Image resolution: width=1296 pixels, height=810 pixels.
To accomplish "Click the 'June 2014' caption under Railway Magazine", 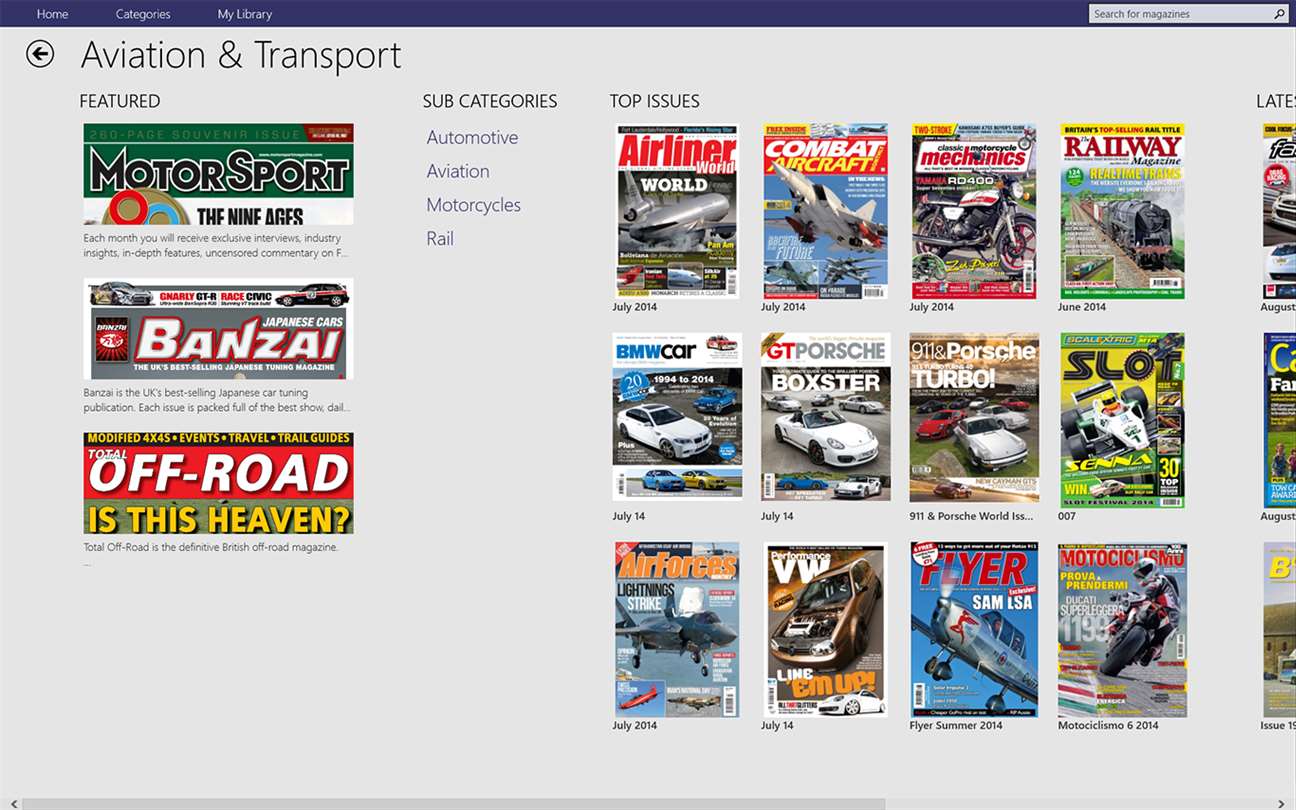I will tap(1082, 308).
